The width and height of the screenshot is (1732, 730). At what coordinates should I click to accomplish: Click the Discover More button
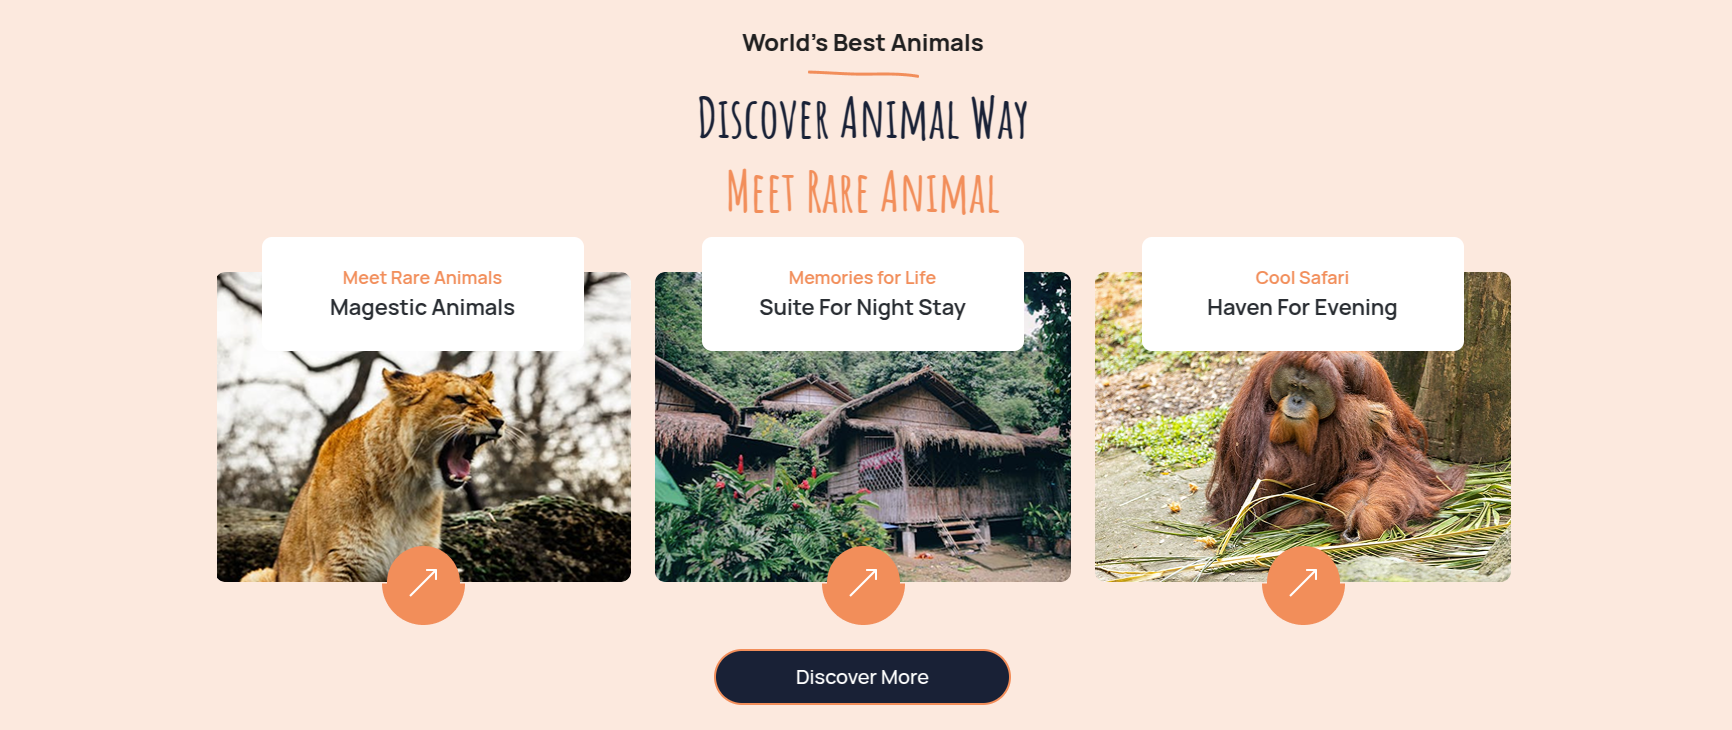(x=862, y=677)
